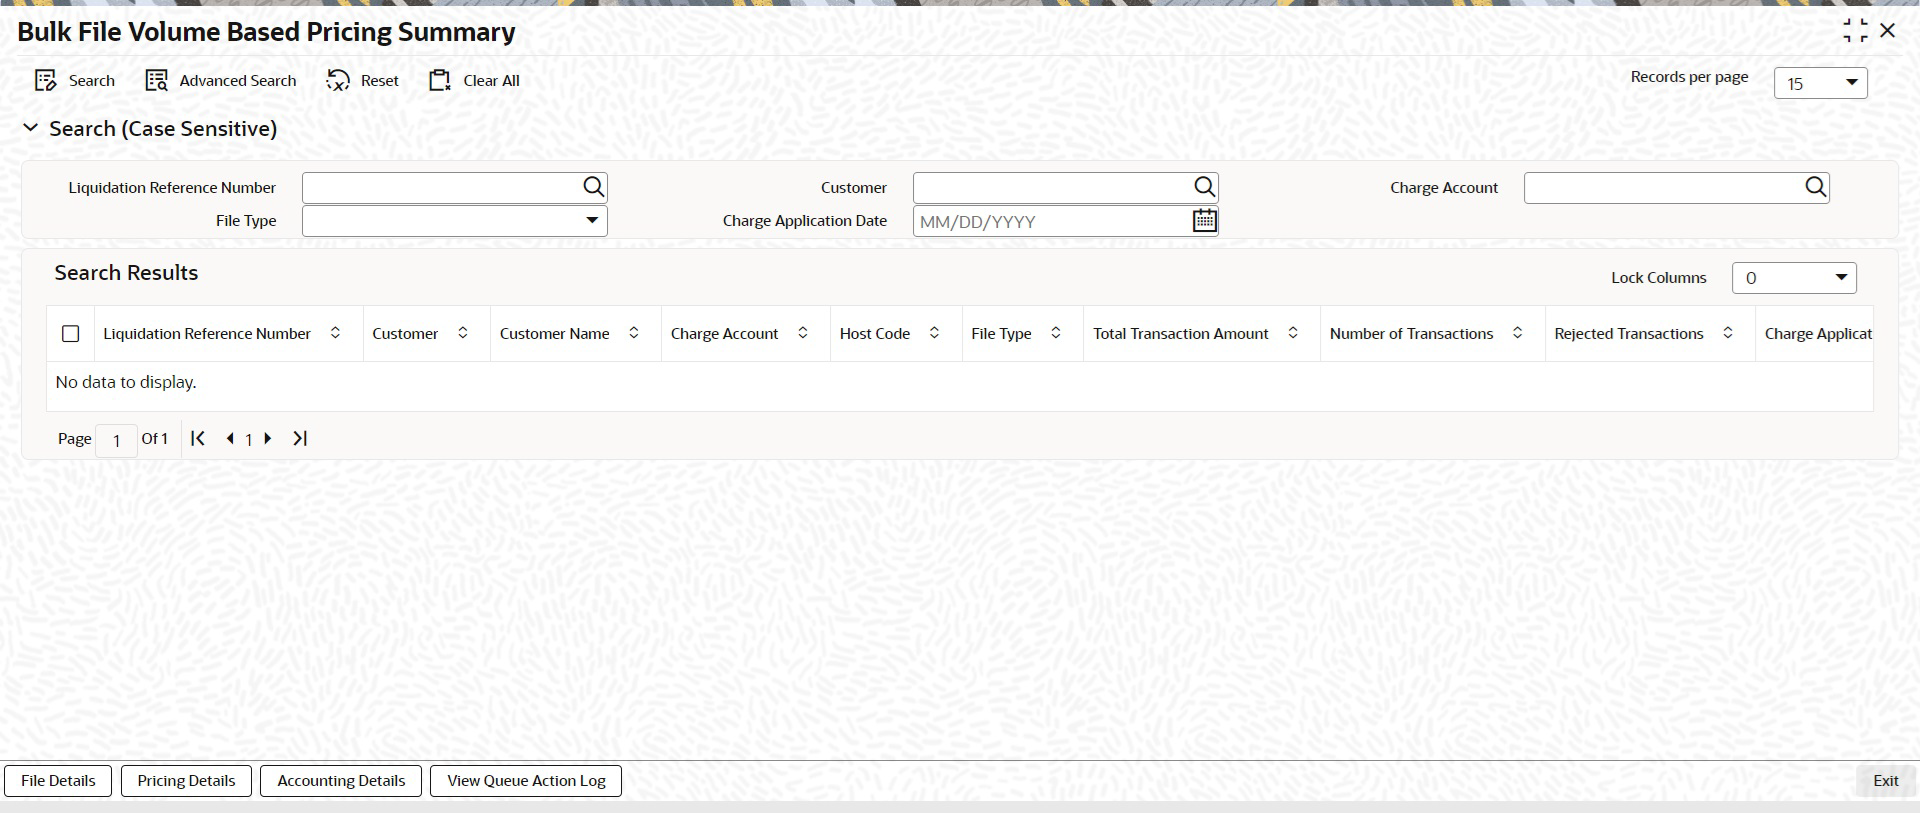
Task: Sort by Rejected Transactions
Action: tap(1728, 333)
